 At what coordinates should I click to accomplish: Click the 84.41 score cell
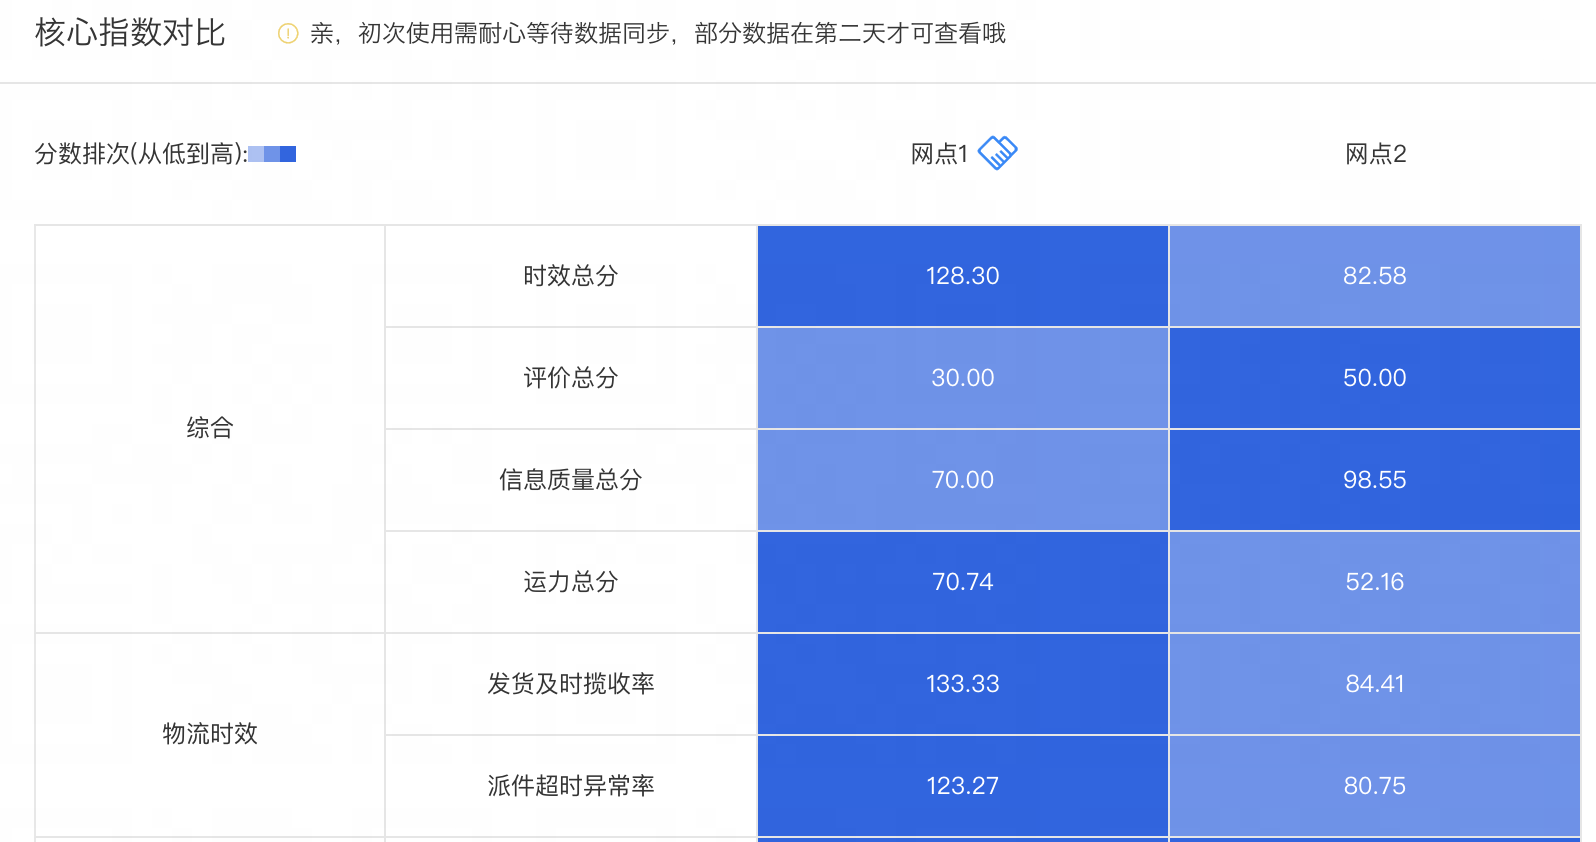click(1374, 684)
